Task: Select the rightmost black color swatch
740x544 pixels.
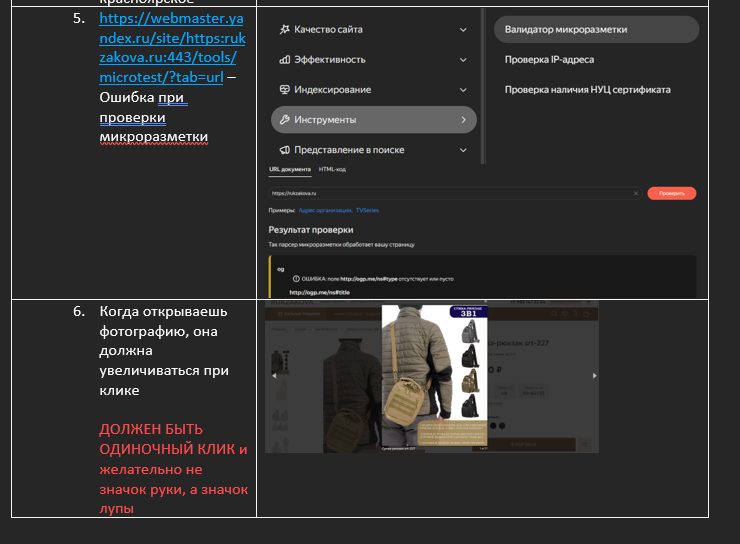Action: click(502, 426)
